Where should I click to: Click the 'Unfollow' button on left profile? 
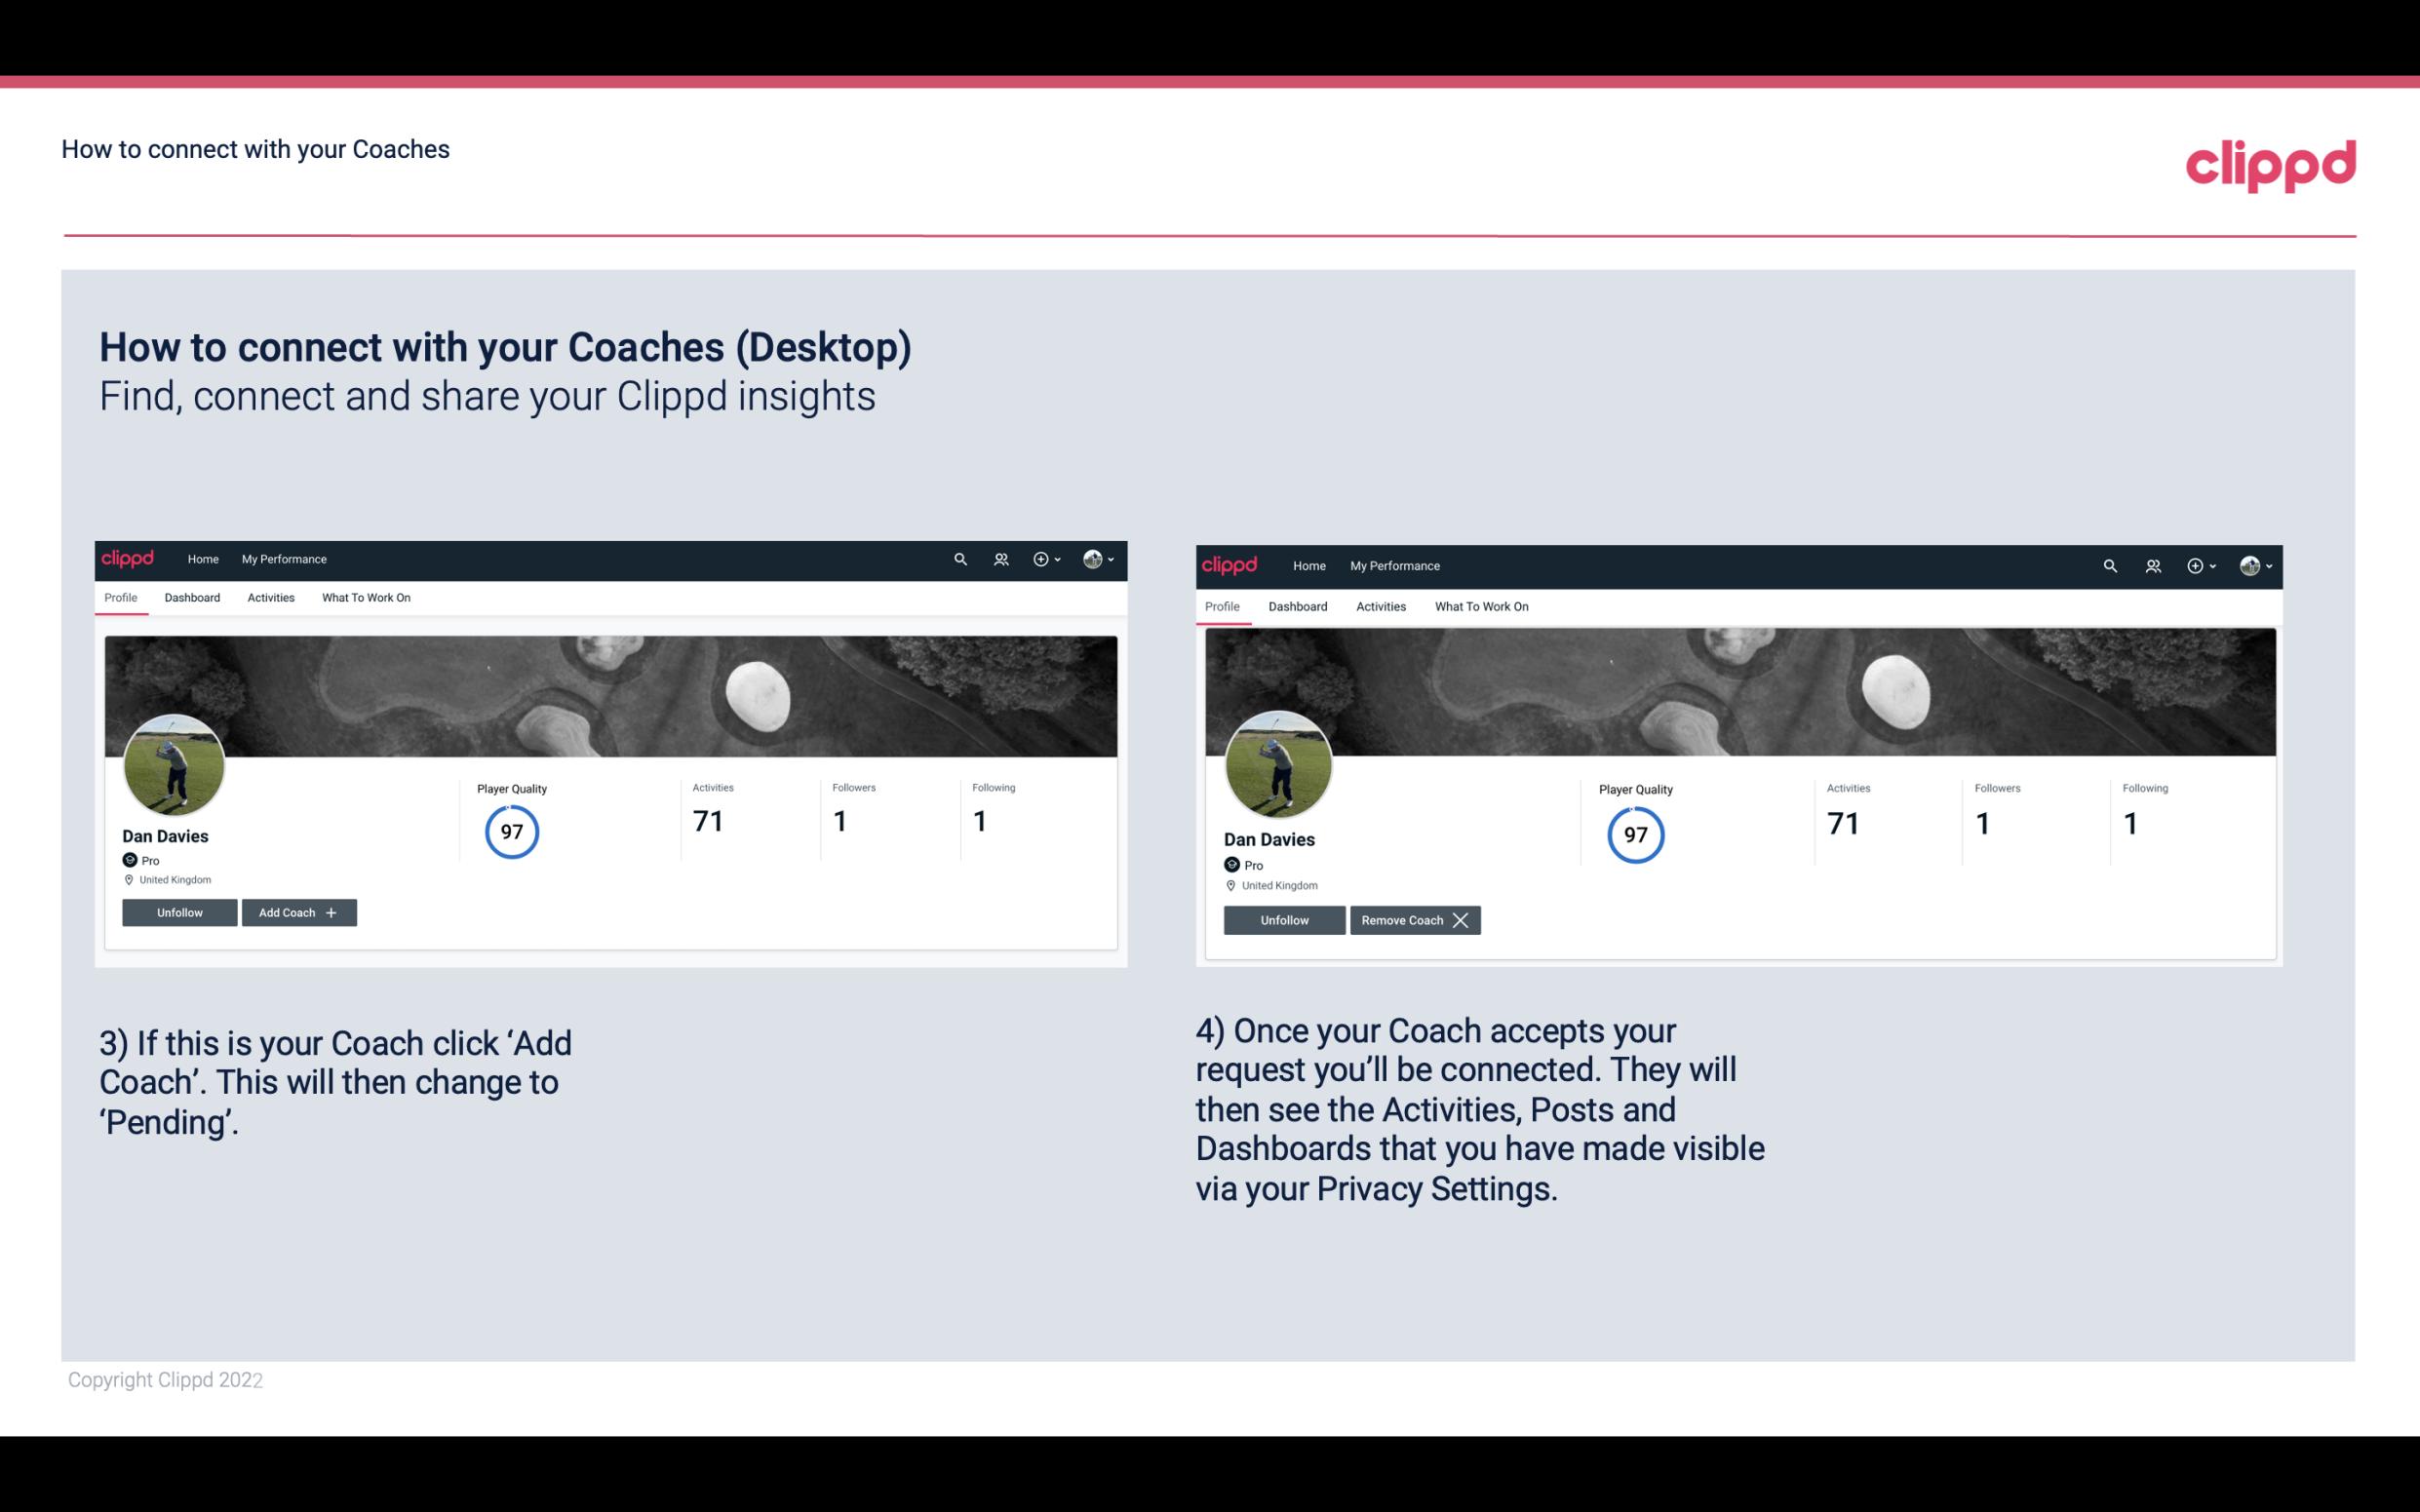point(179,911)
